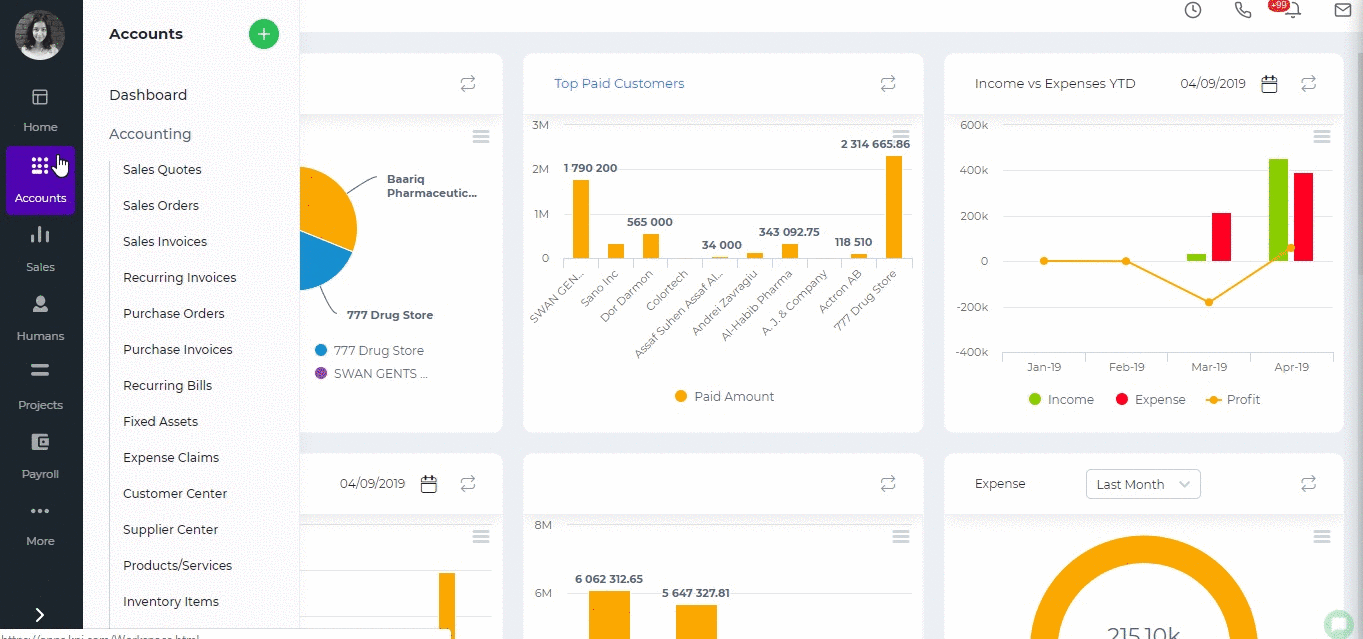Go to Sales Orders
Viewport: 1363px width, 639px height.
(x=161, y=206)
